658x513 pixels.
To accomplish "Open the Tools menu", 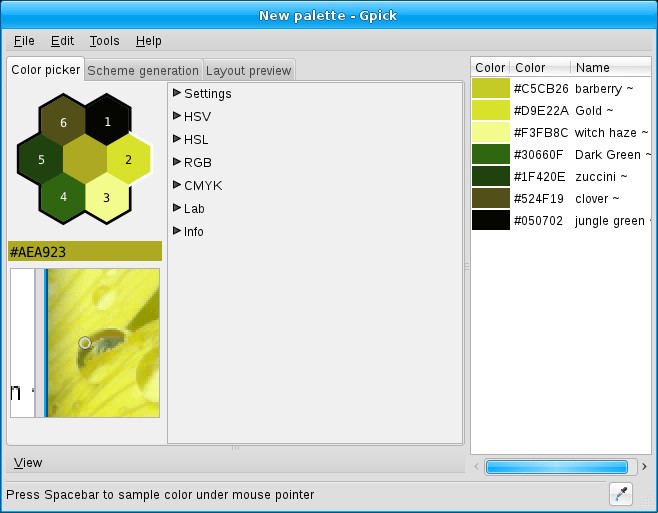I will click(104, 41).
